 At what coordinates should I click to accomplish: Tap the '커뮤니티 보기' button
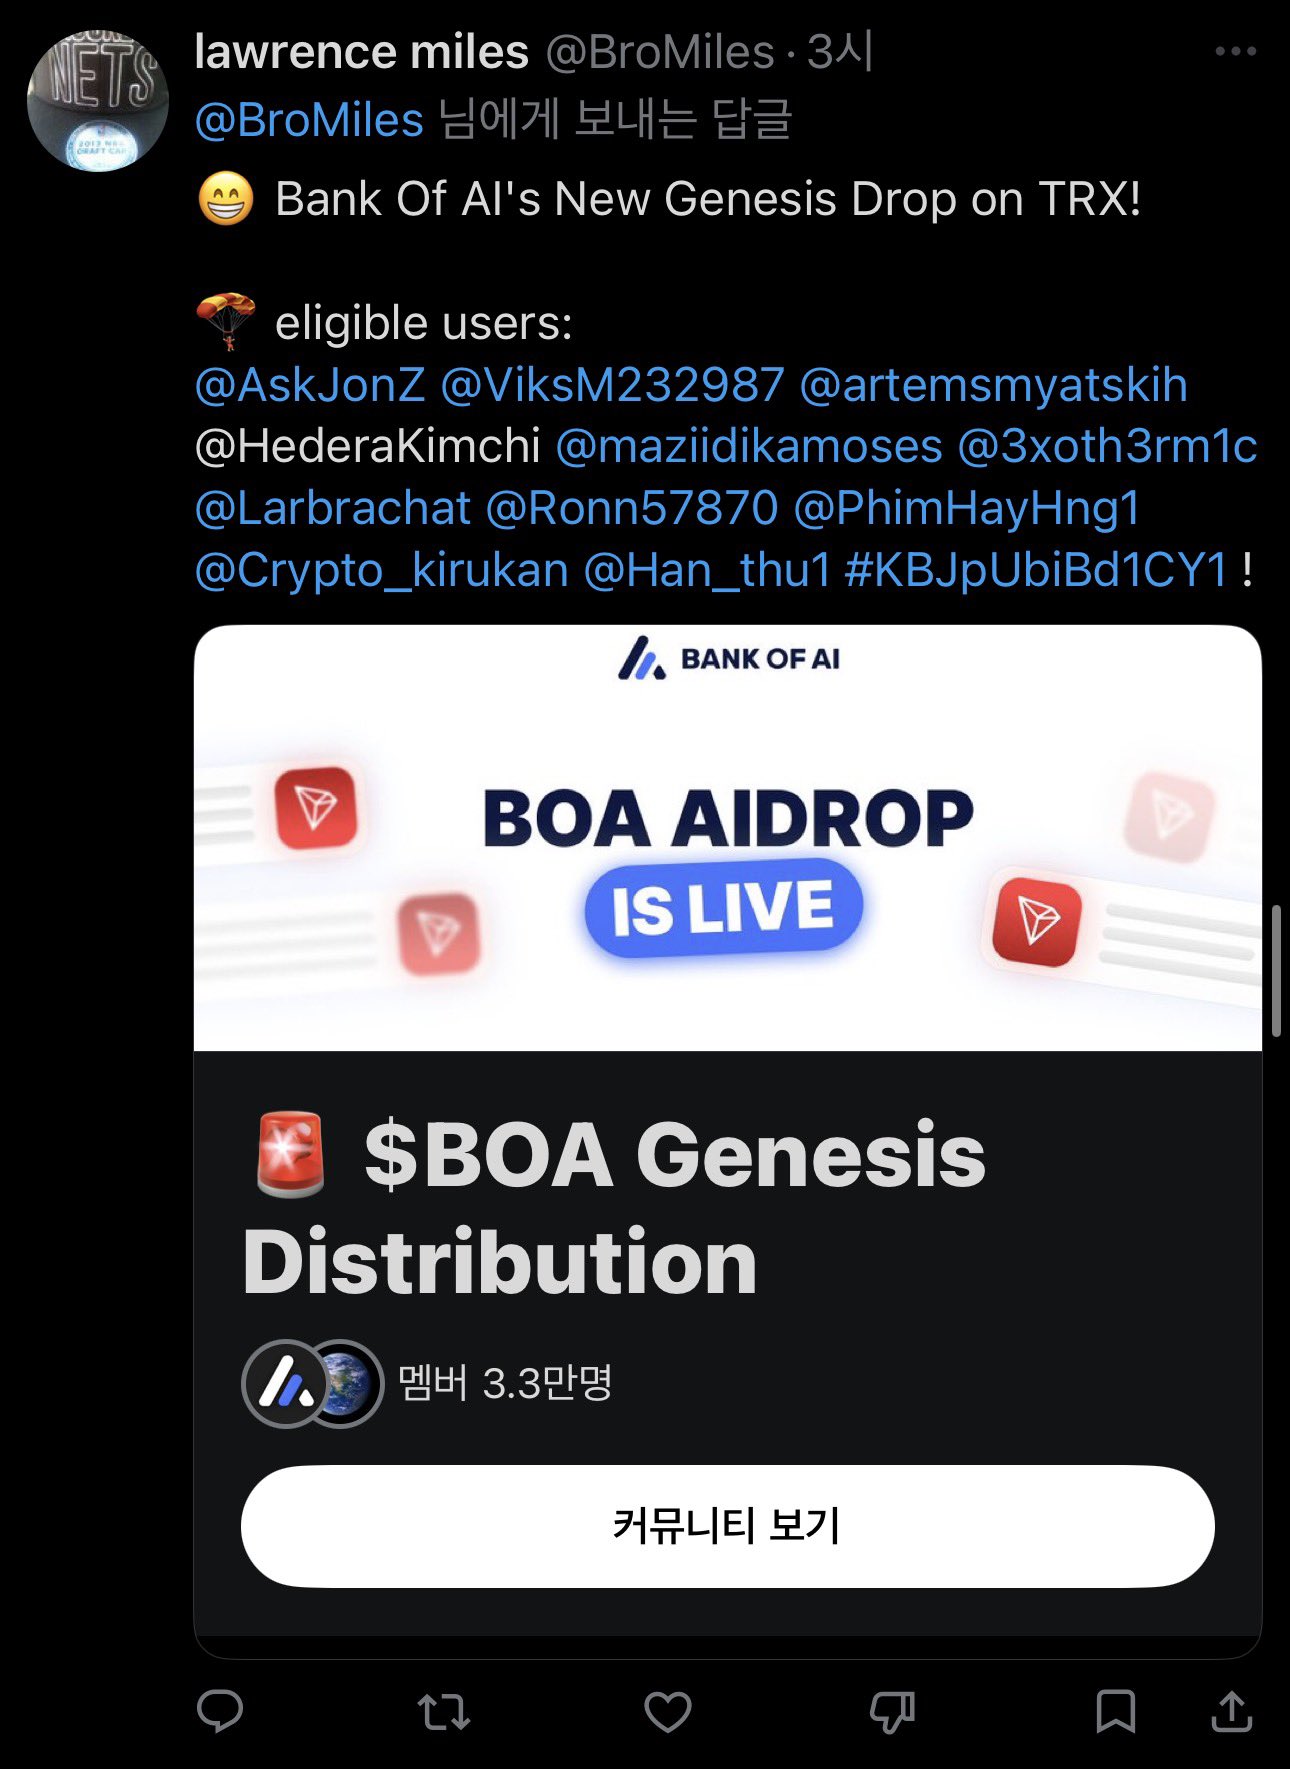tap(728, 1526)
